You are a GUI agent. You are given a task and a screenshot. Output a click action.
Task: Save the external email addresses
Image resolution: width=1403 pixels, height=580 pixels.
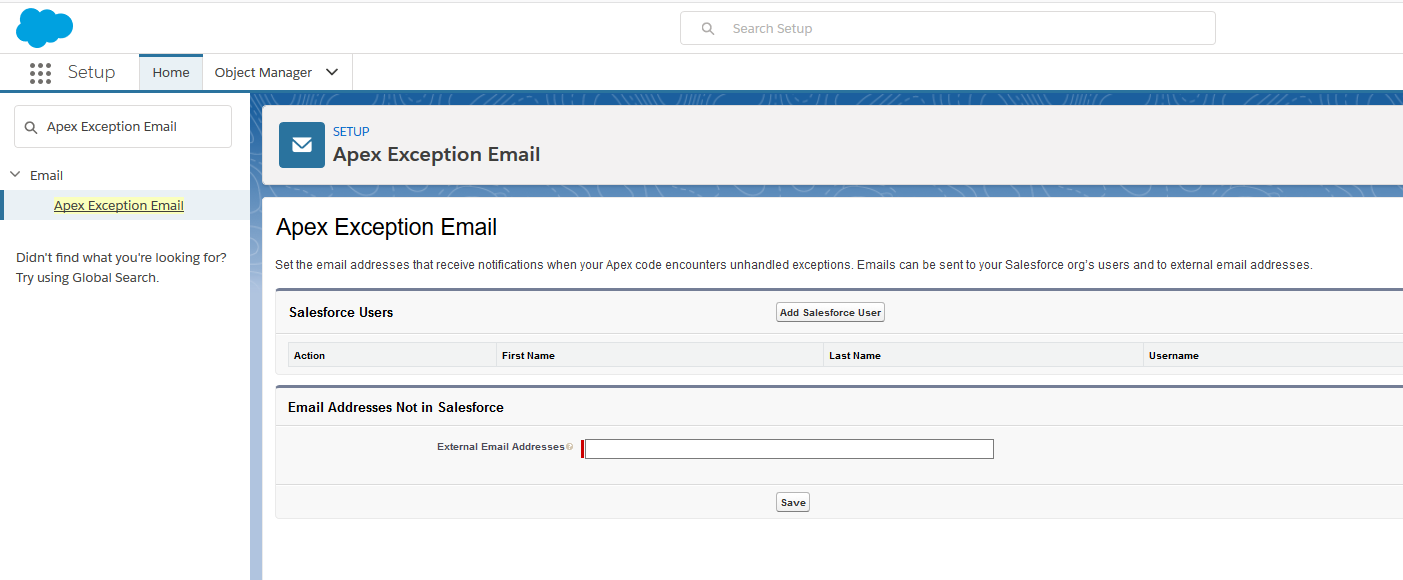click(793, 502)
